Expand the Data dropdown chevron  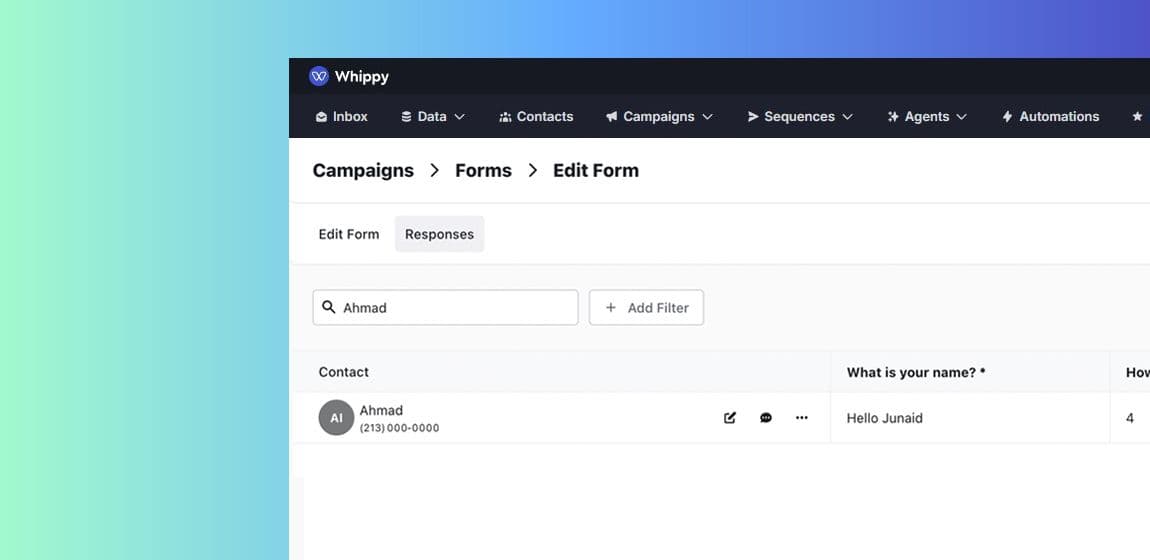click(460, 117)
